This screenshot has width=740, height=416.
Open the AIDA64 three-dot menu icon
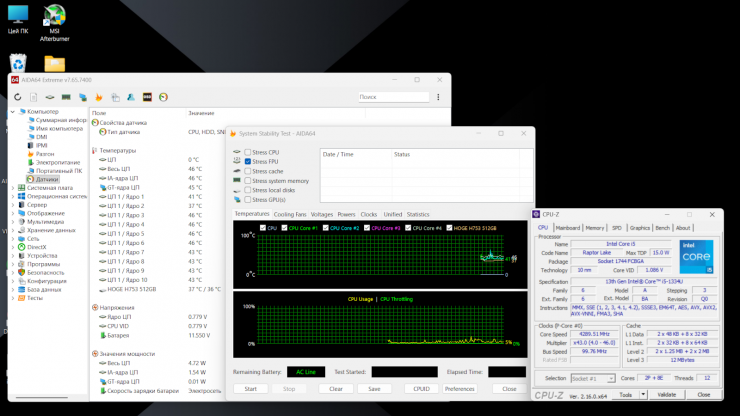[x=437, y=97]
